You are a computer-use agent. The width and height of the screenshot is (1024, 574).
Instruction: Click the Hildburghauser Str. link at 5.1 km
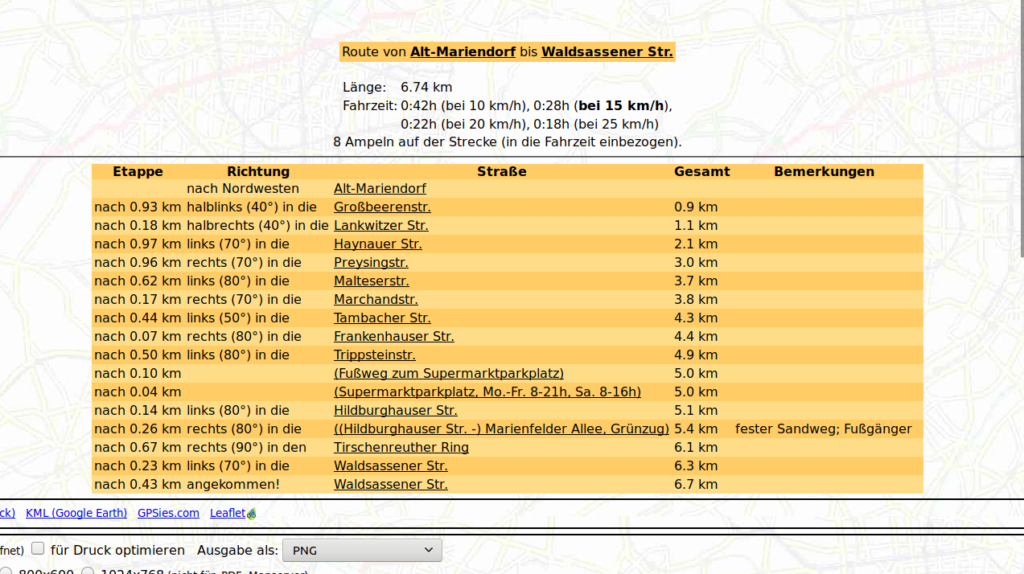tap(395, 411)
